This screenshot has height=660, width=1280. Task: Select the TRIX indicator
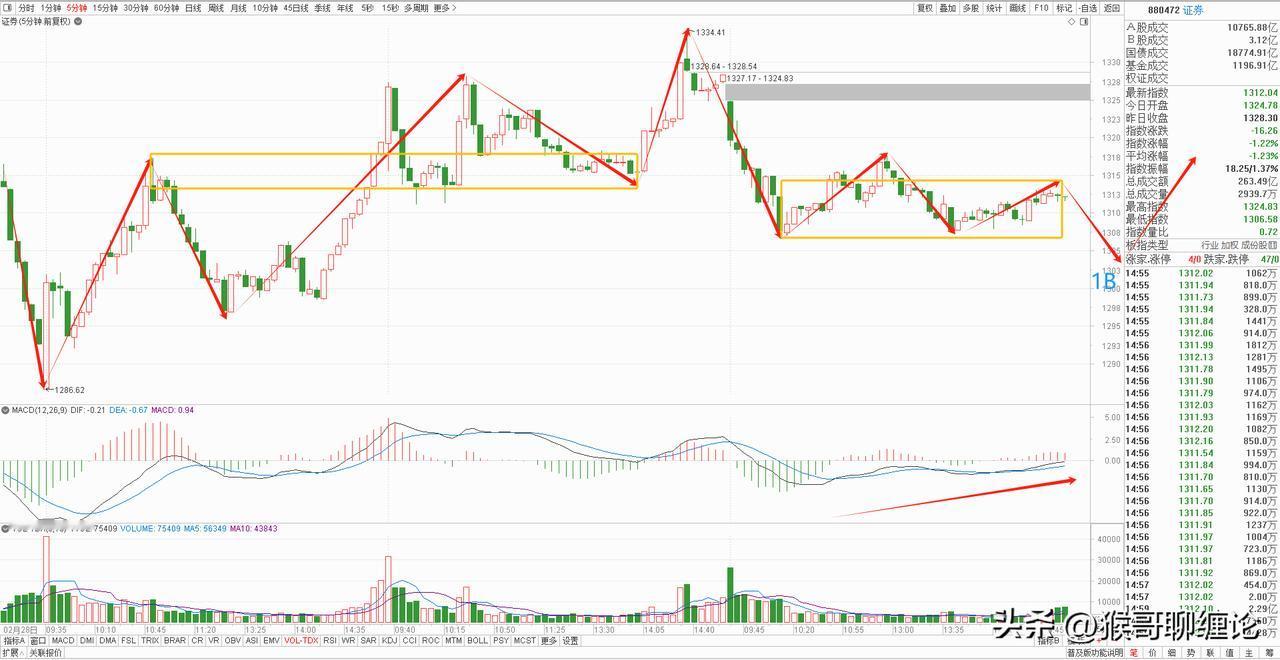coord(150,640)
